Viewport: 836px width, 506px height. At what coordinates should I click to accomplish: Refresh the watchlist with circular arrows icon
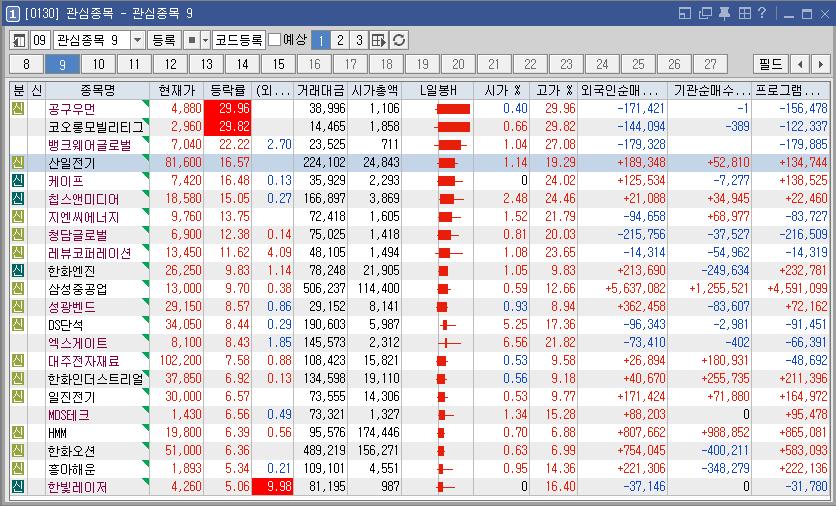pos(399,40)
